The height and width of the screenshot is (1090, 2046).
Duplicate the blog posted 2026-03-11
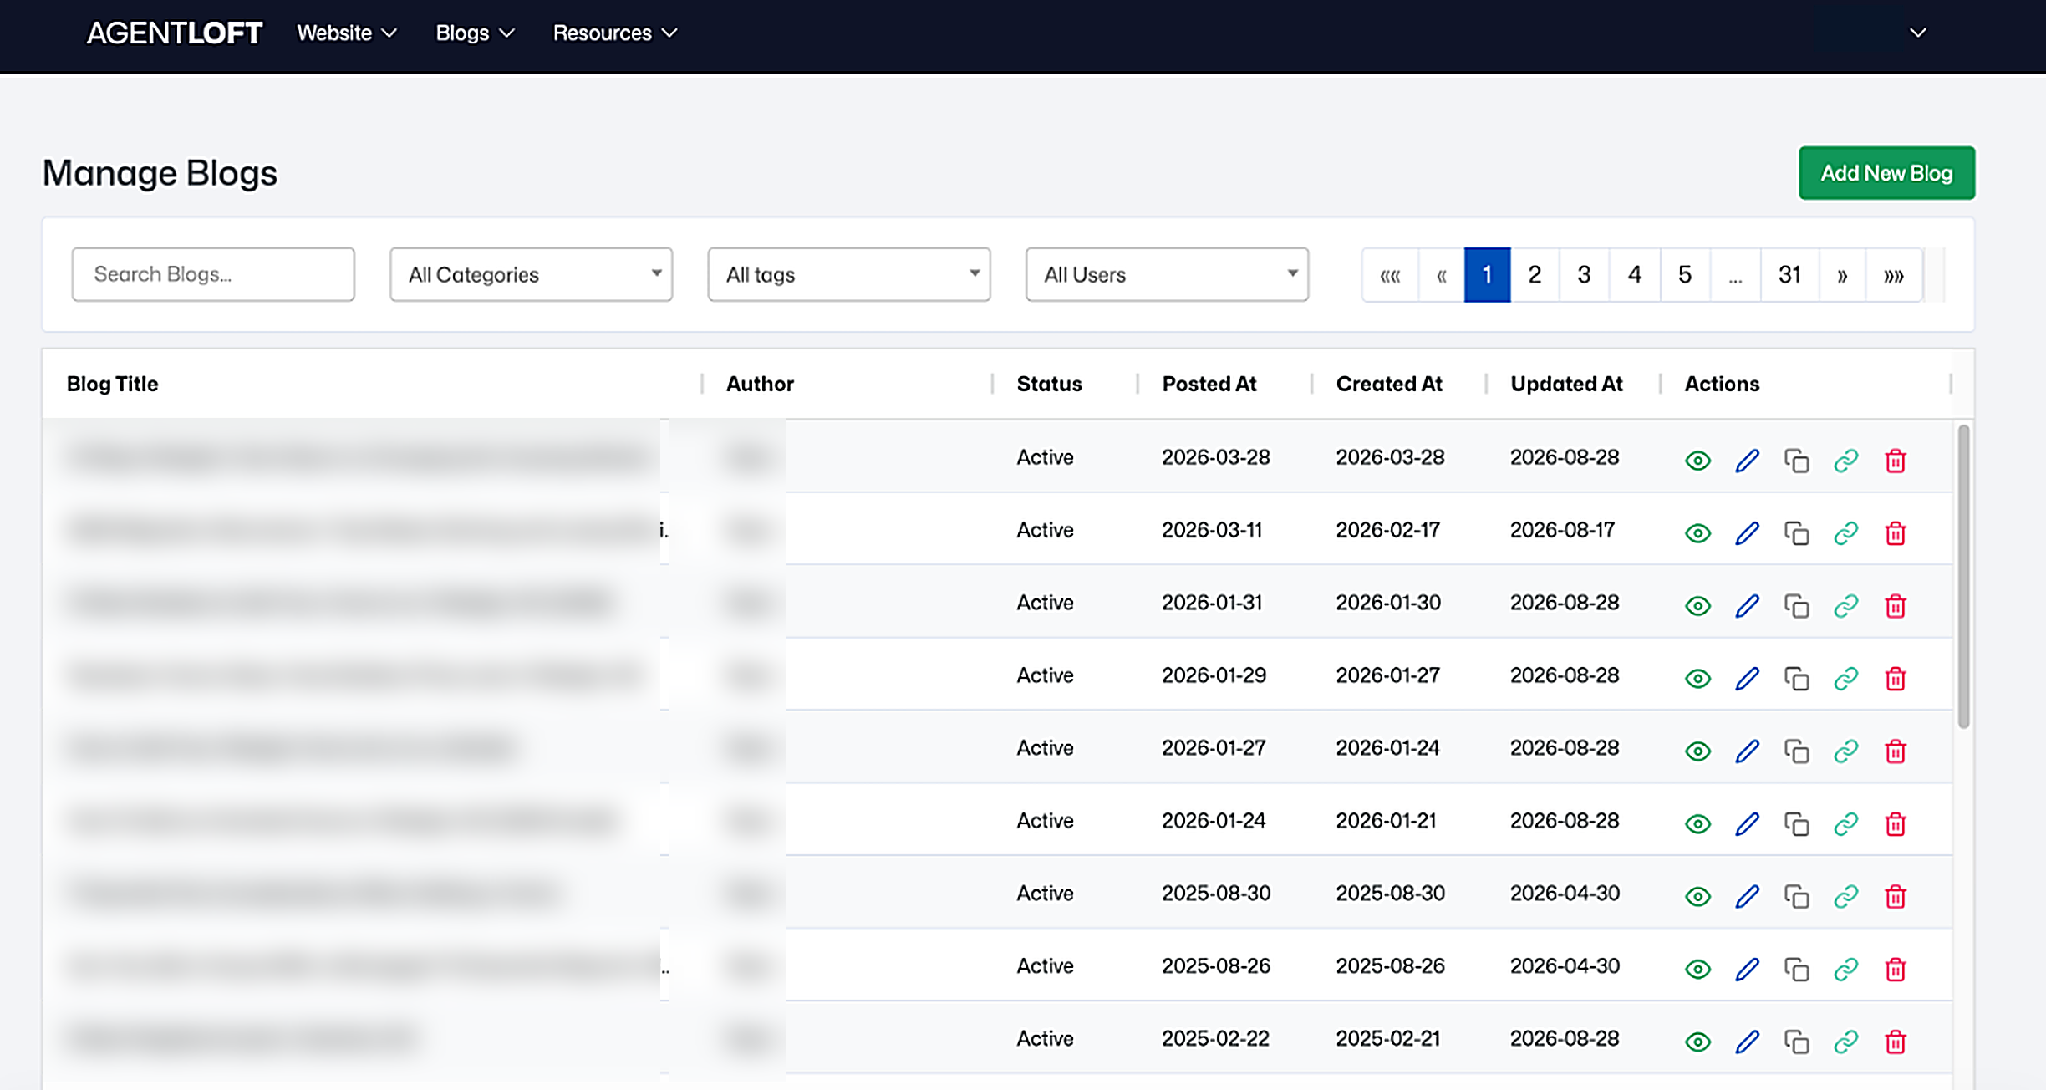(x=1797, y=534)
